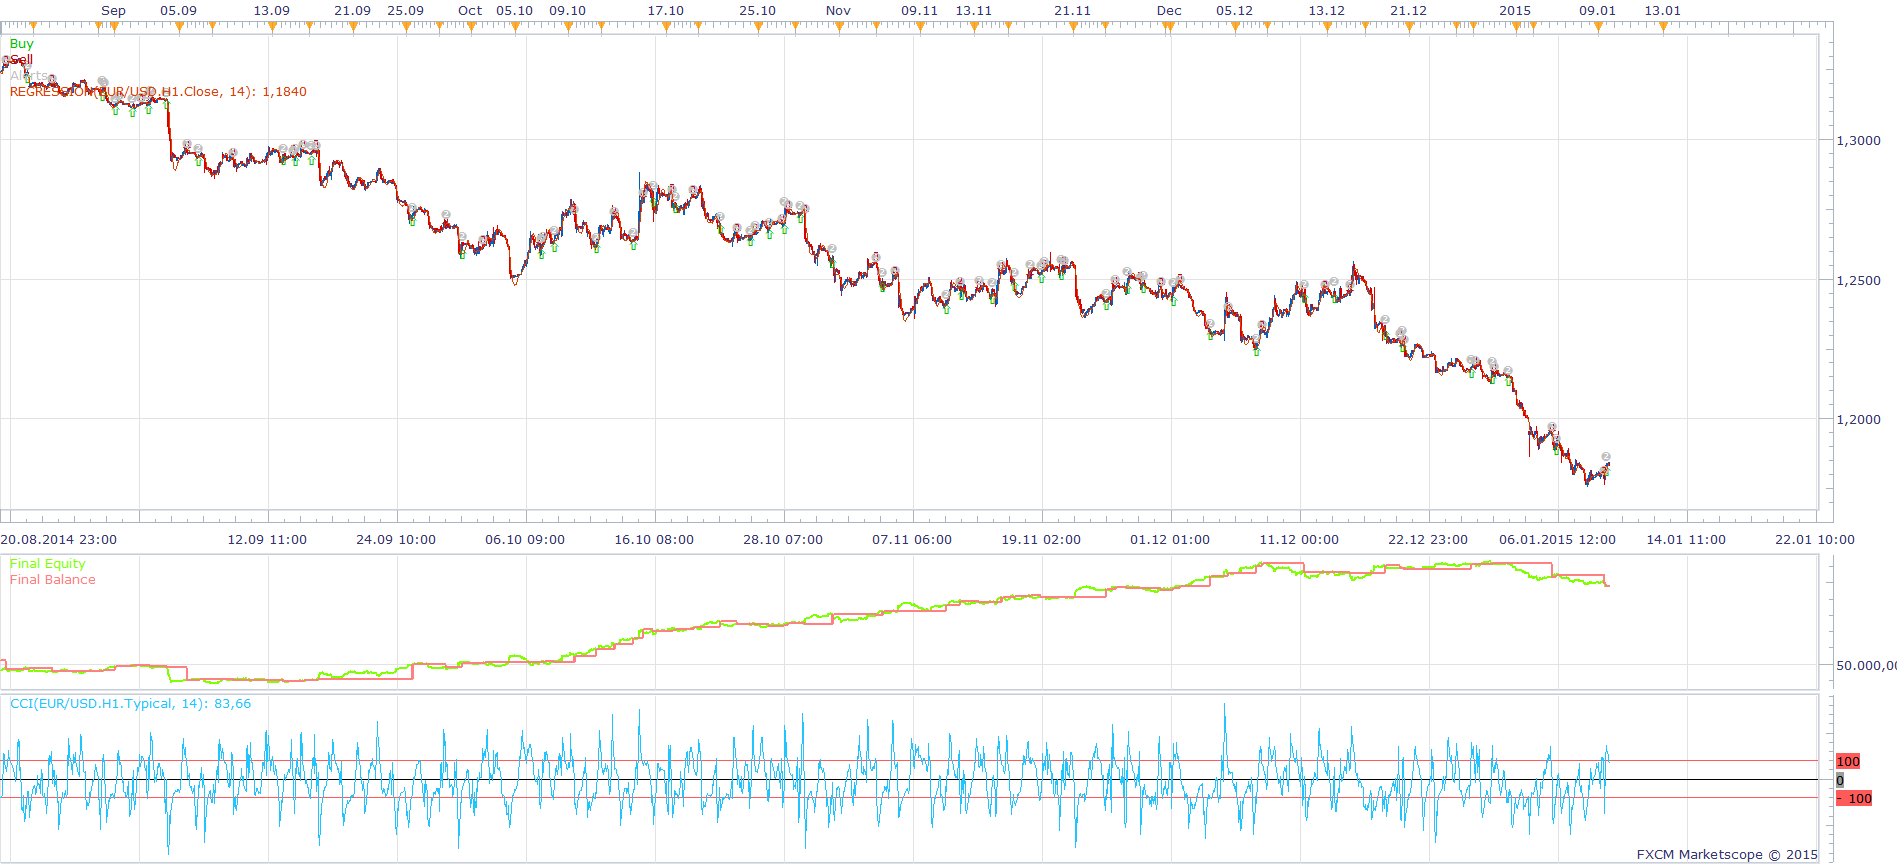Viewport: 1899px width, 864px height.
Task: Click the red Sell legend label
Action: tap(21, 60)
